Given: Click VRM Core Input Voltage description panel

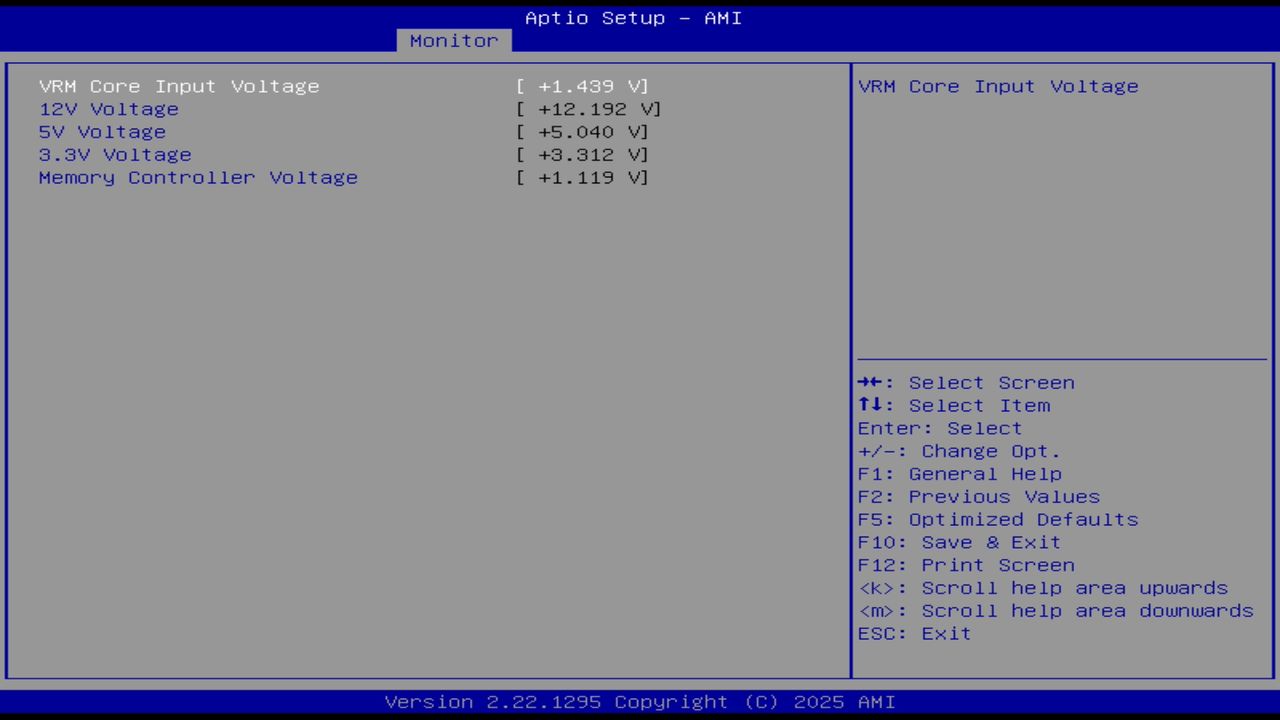Looking at the screenshot, I should pos(998,86).
